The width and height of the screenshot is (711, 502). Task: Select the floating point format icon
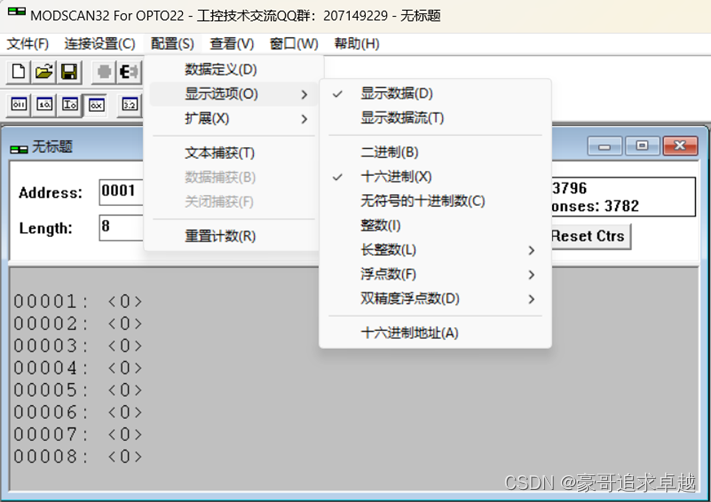[130, 105]
